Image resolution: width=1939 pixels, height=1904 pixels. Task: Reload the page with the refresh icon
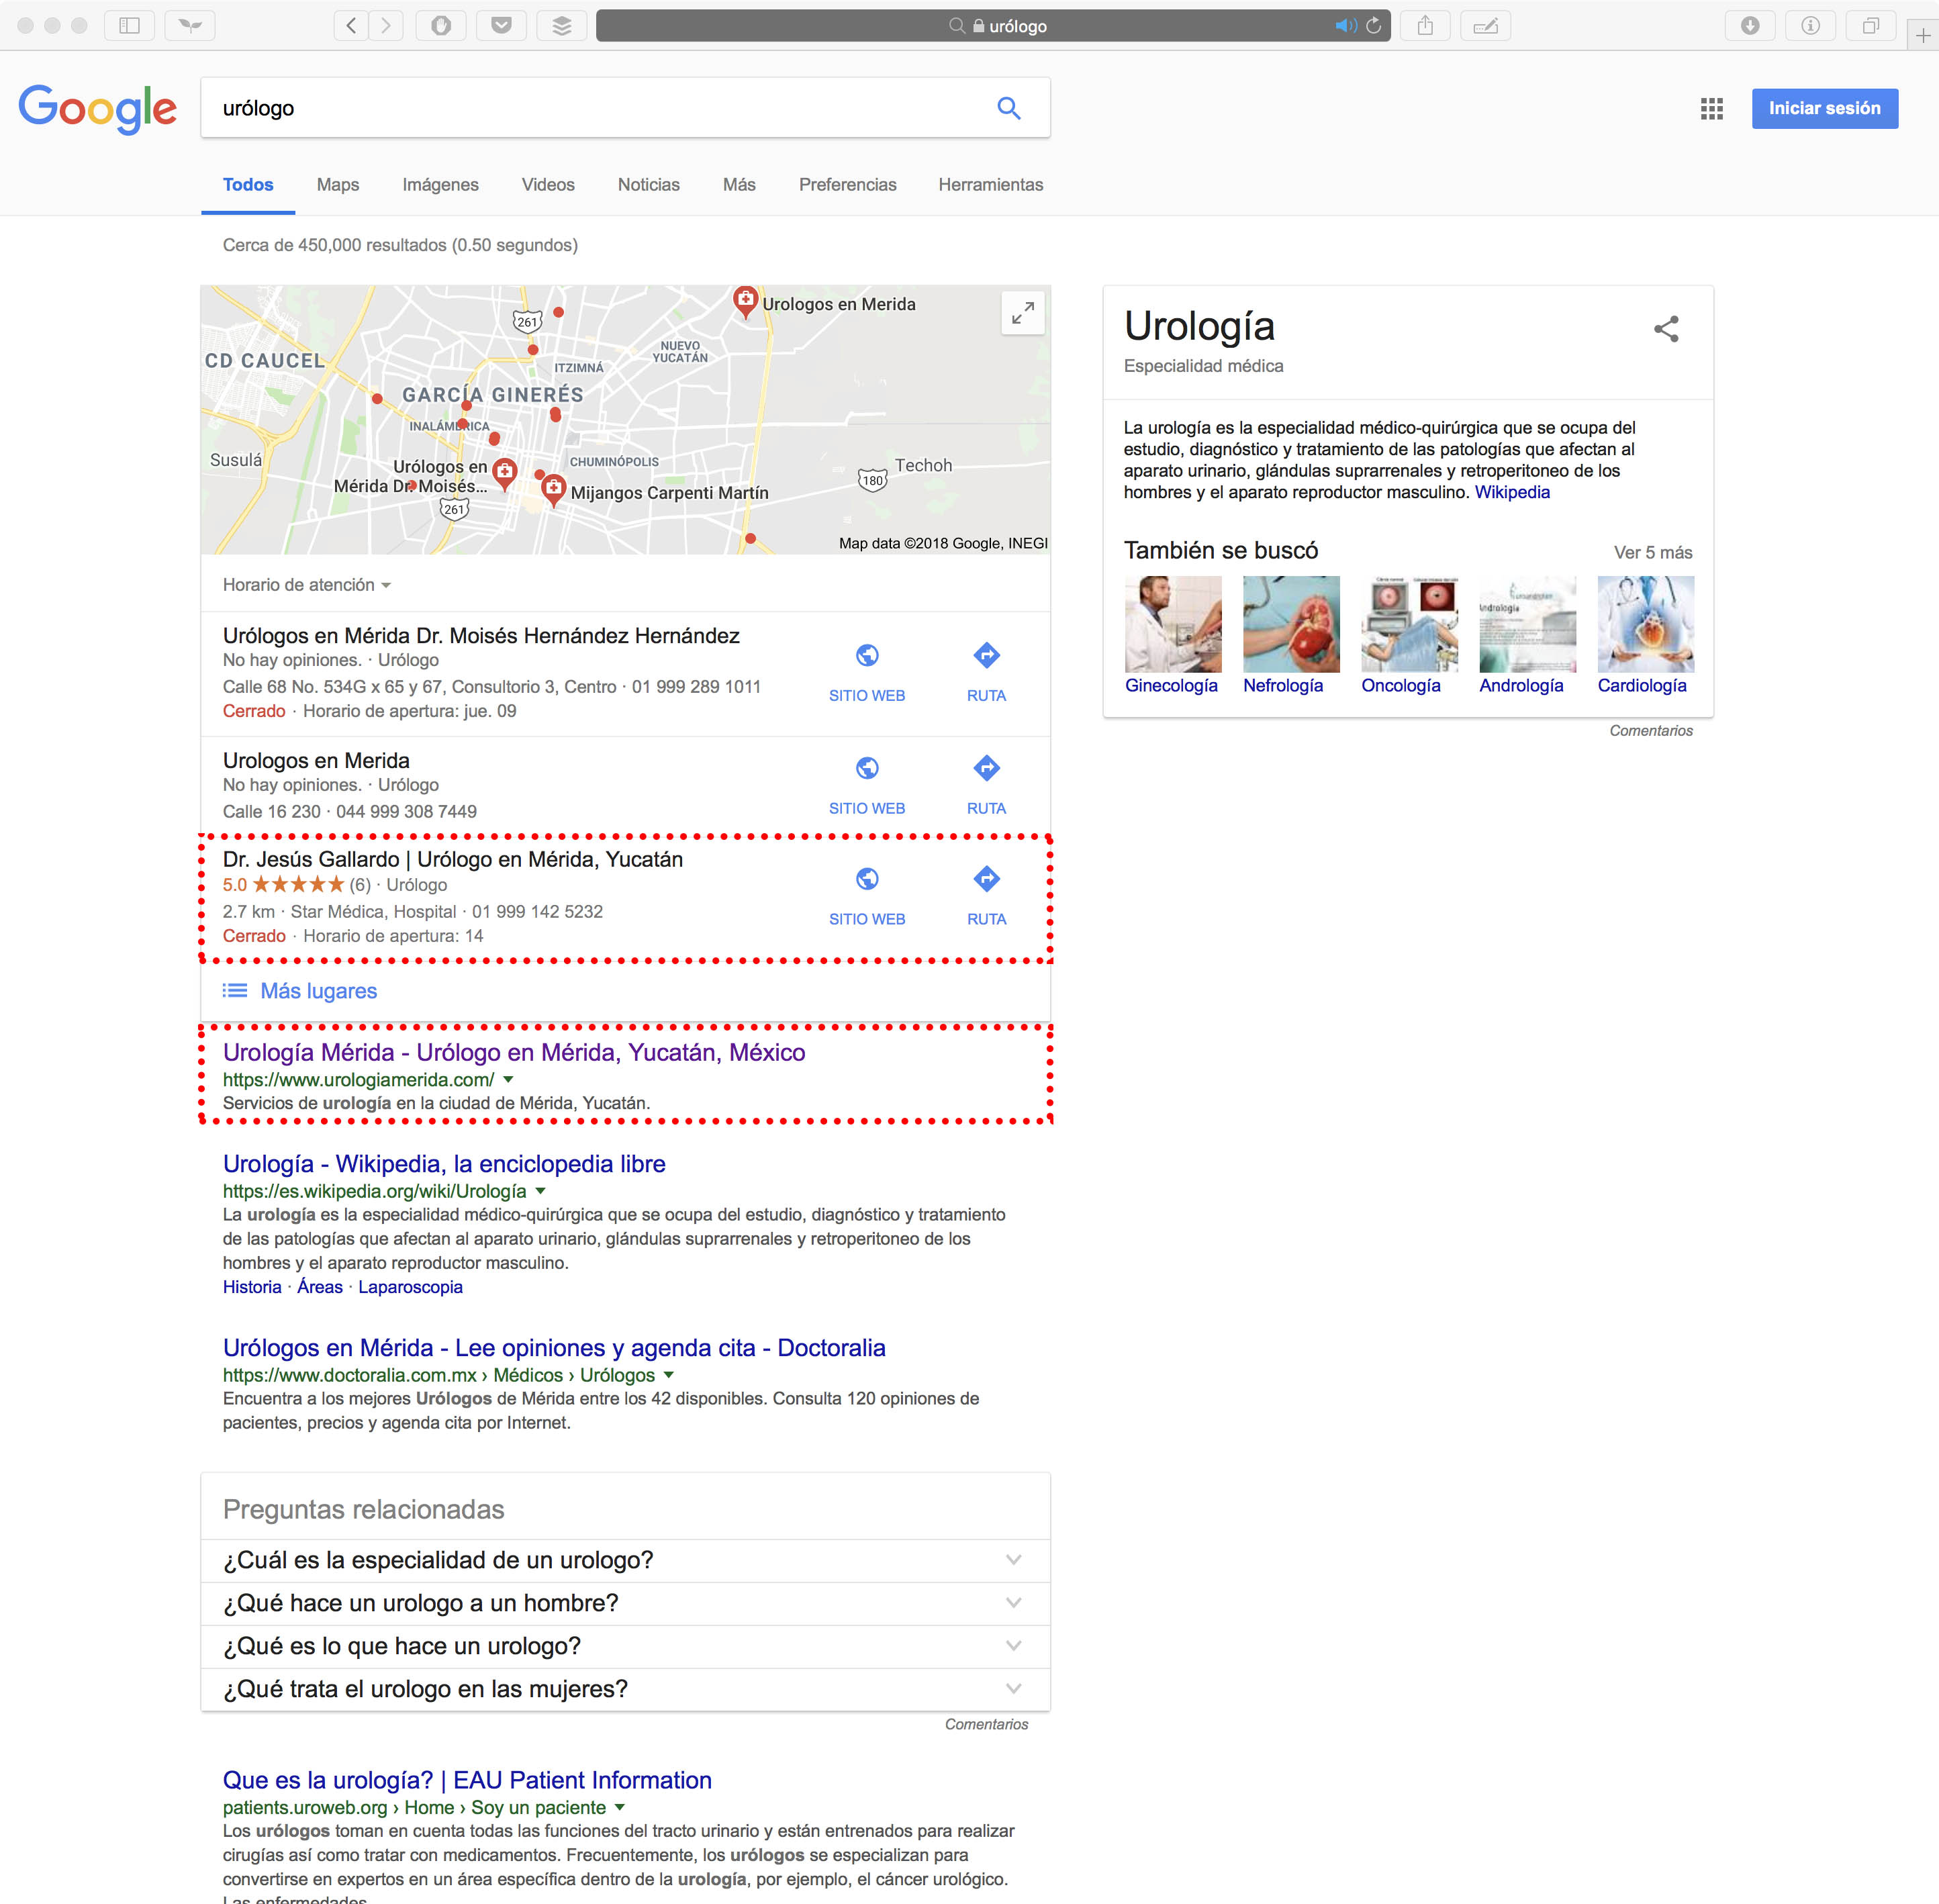(1374, 26)
